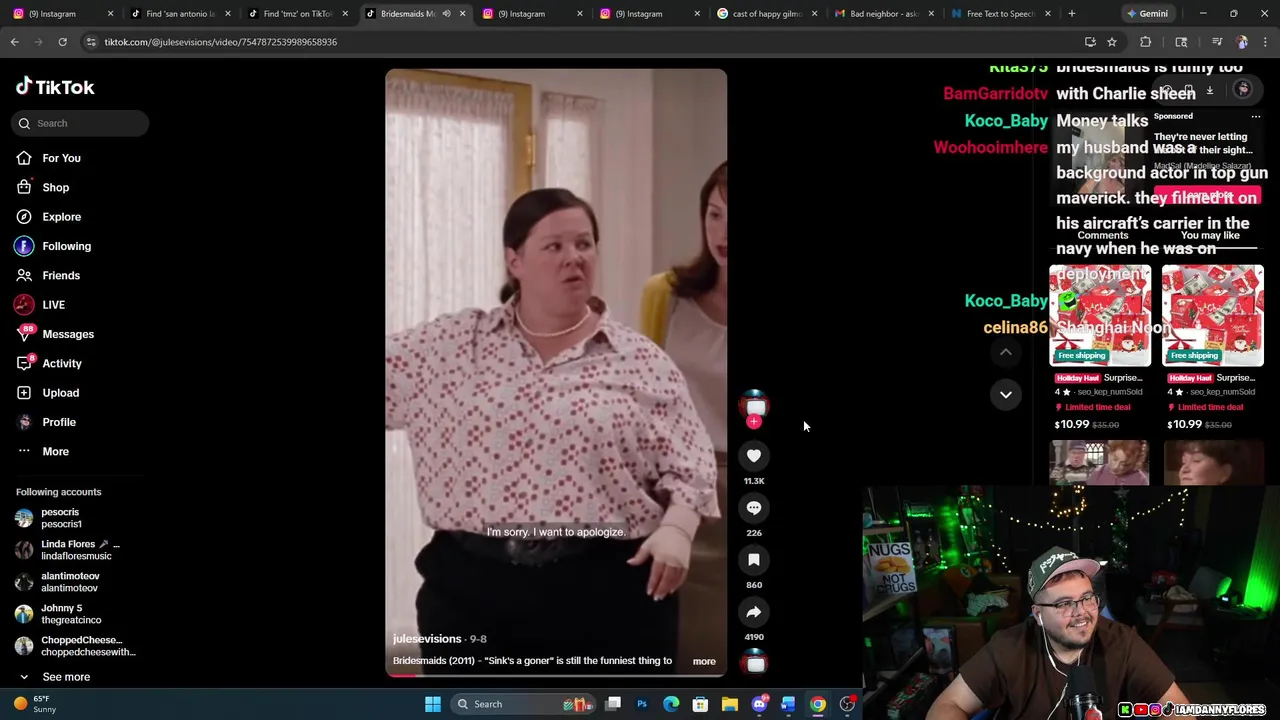Open julesevisions username on video

click(427, 639)
